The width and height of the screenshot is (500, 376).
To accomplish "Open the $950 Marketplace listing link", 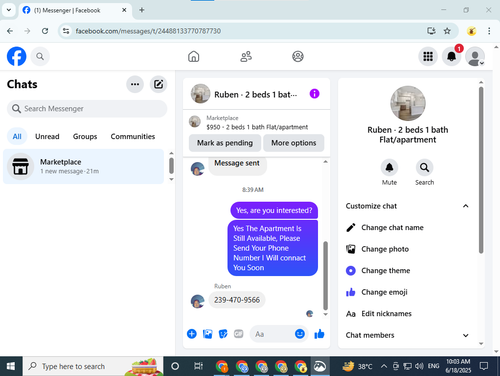I will click(257, 123).
